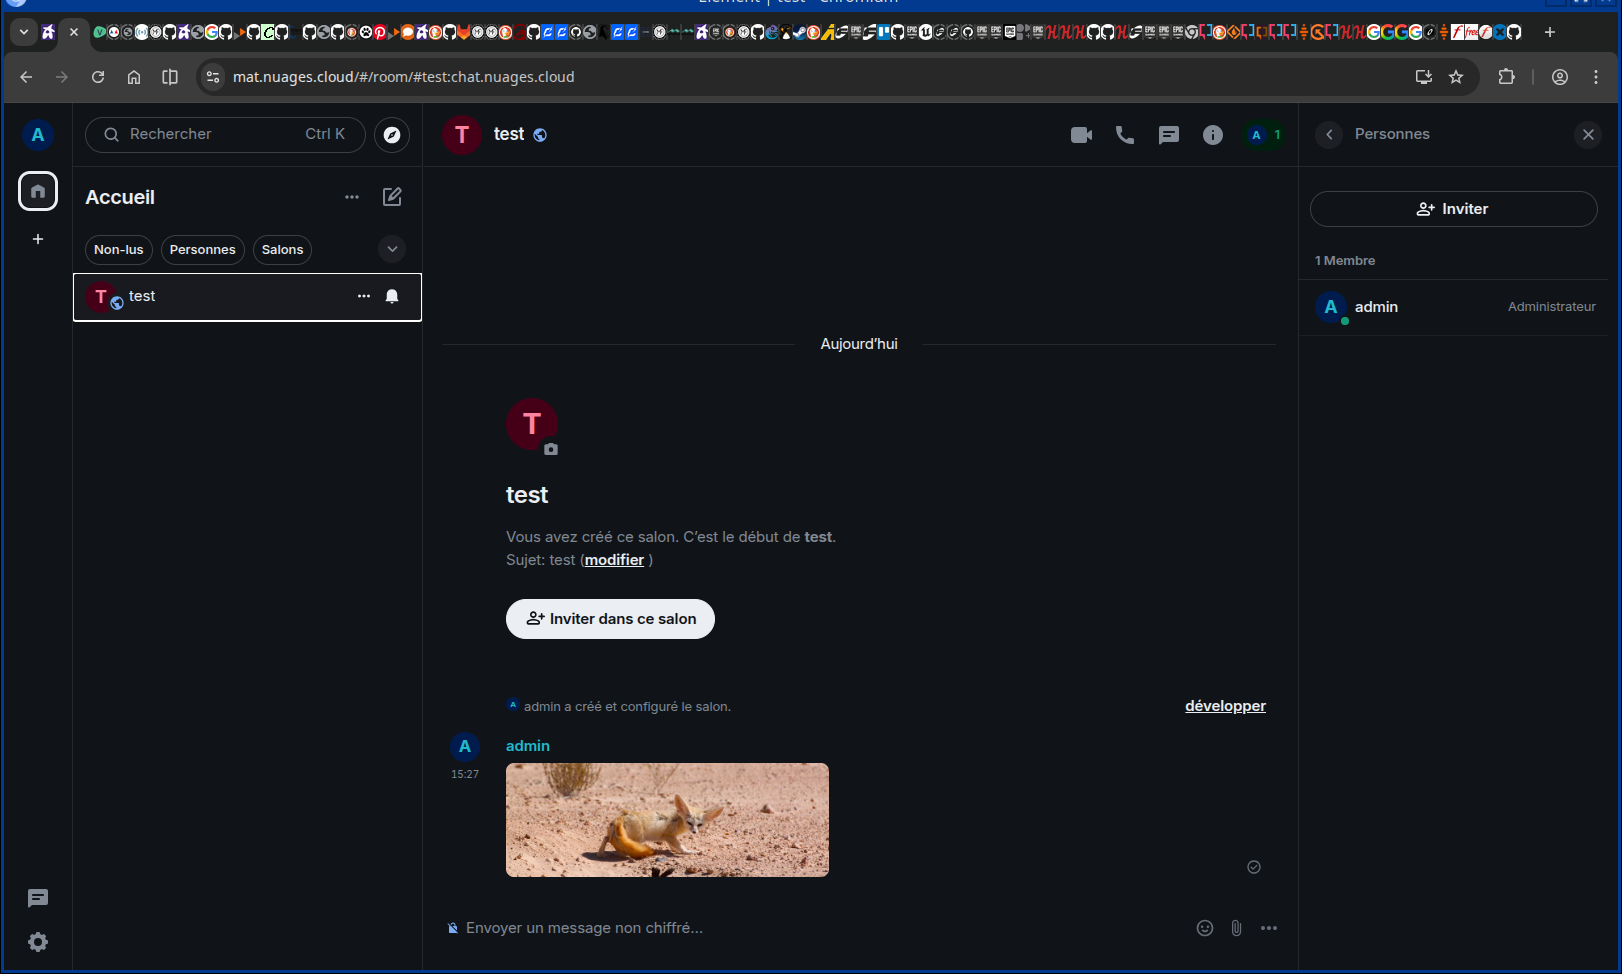This screenshot has height=974, width=1622.
Task: Click the explore rooms compass icon
Action: [392, 135]
